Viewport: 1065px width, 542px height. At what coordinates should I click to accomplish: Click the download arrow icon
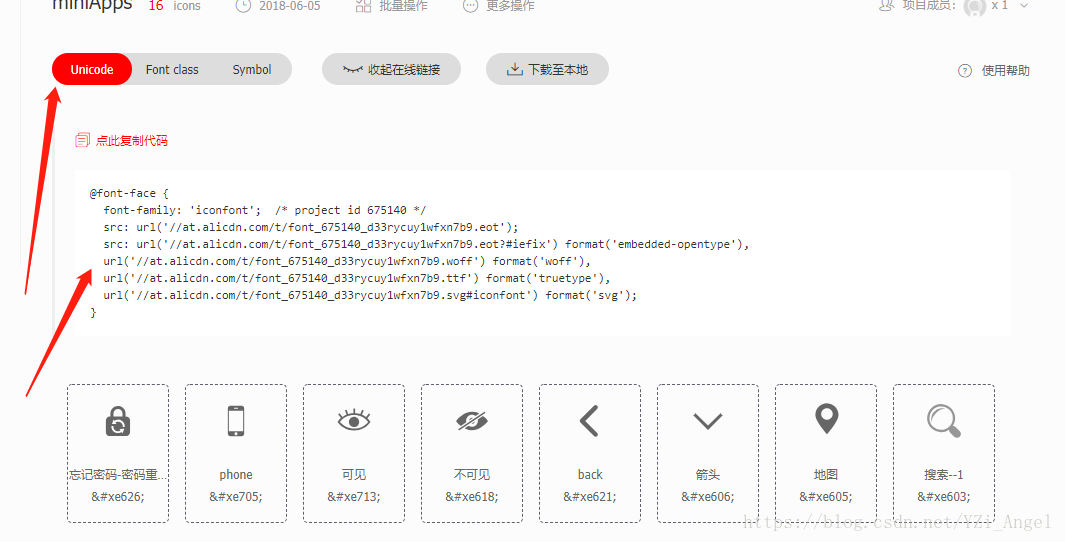point(515,69)
